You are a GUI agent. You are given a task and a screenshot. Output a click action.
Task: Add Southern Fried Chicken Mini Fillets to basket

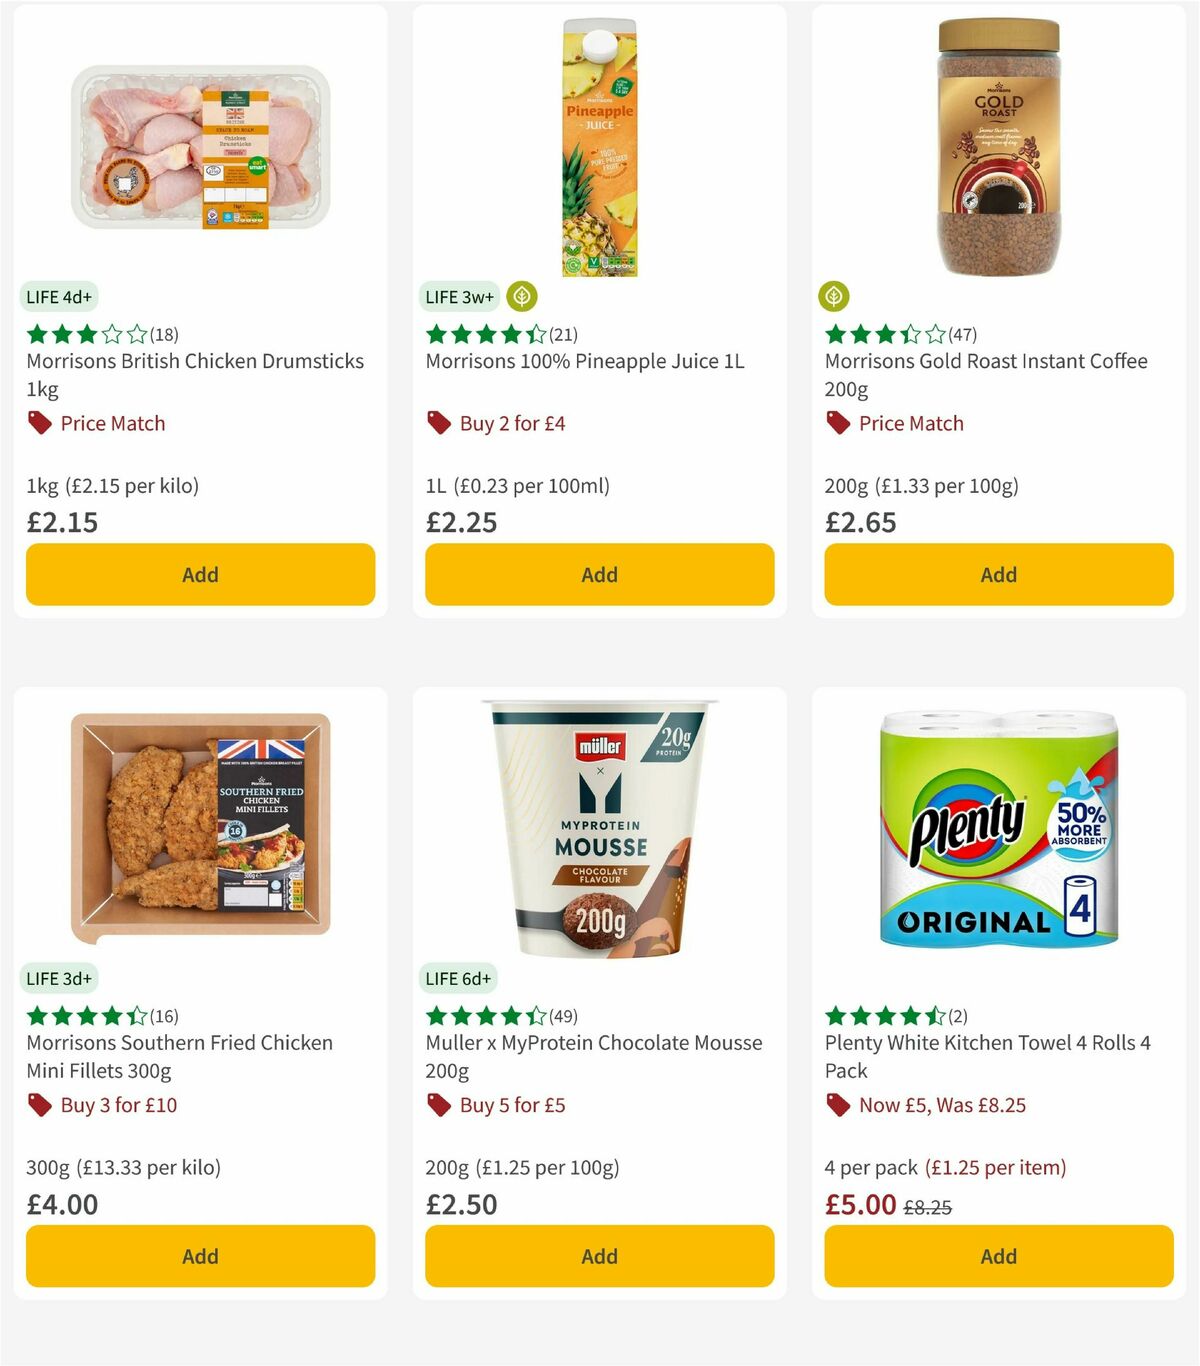click(199, 1256)
